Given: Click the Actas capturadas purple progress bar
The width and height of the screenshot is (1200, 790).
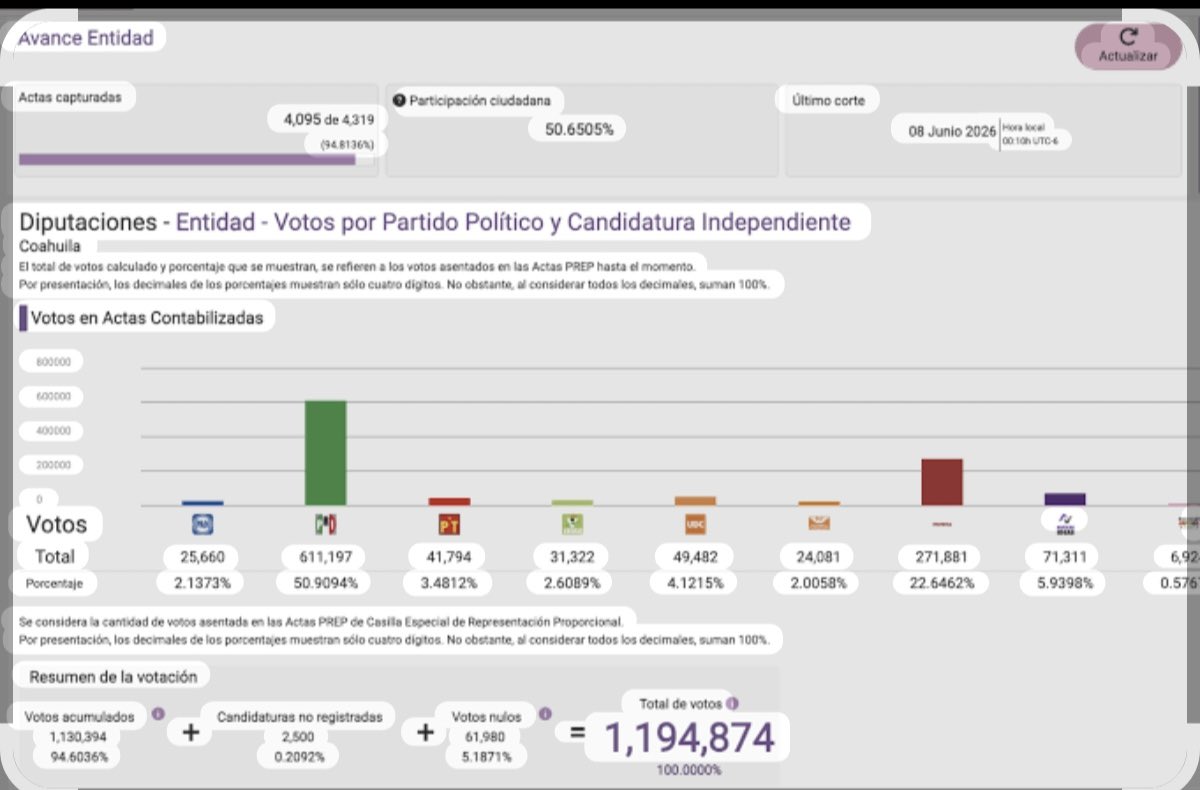Looking at the screenshot, I should [x=187, y=159].
